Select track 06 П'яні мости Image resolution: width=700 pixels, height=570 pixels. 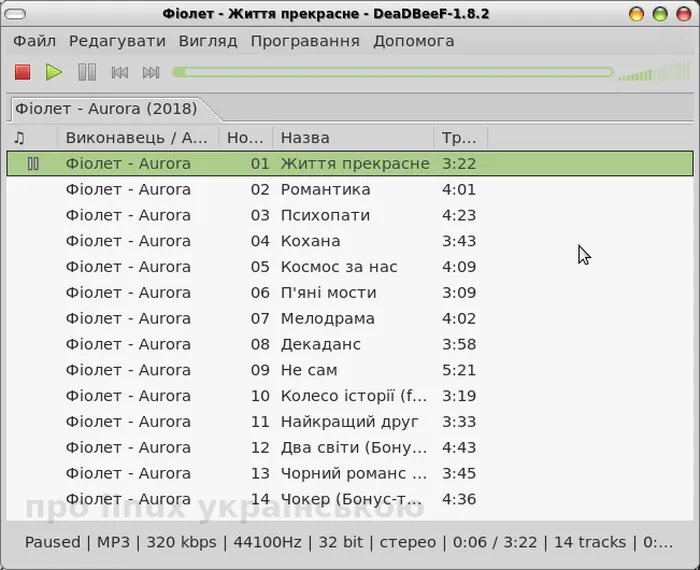(x=350, y=293)
